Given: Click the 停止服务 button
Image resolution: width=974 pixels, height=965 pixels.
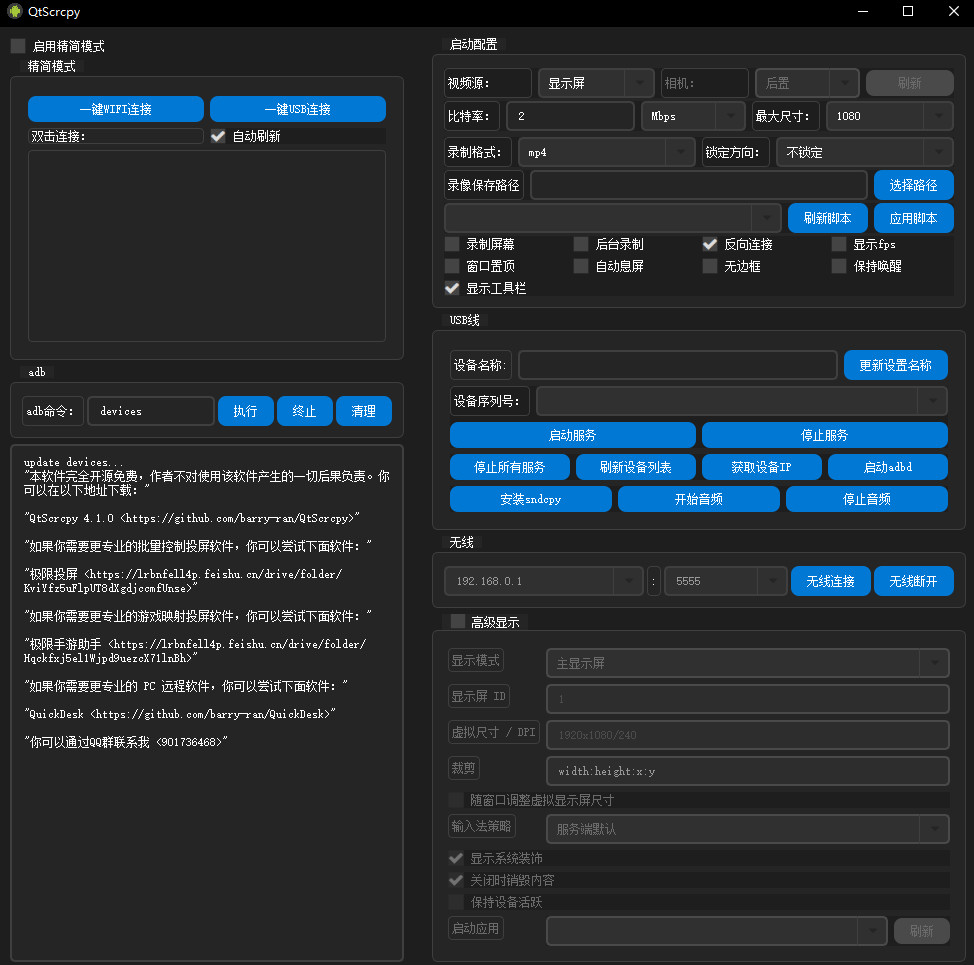Looking at the screenshot, I should [x=824, y=435].
